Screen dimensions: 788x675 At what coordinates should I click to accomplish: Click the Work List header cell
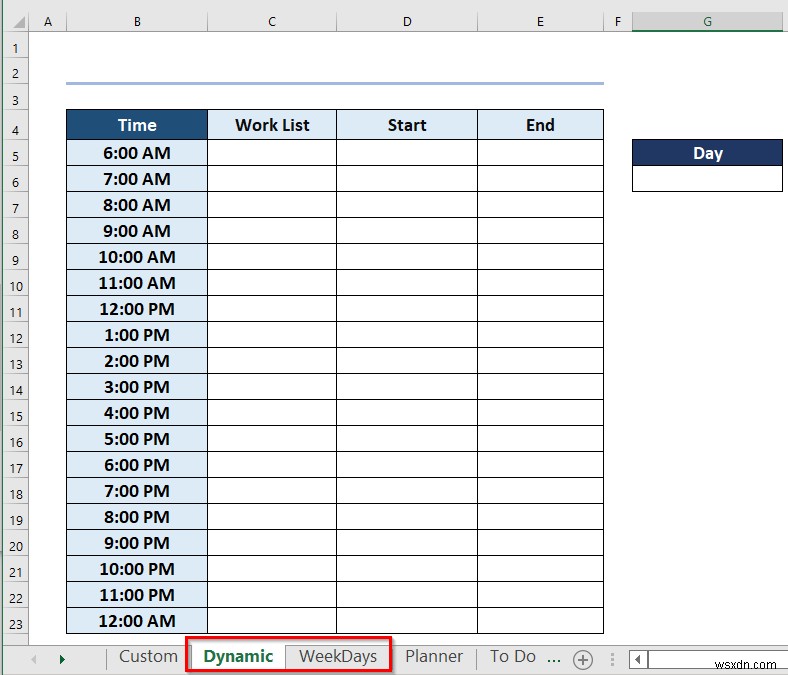[x=272, y=125]
